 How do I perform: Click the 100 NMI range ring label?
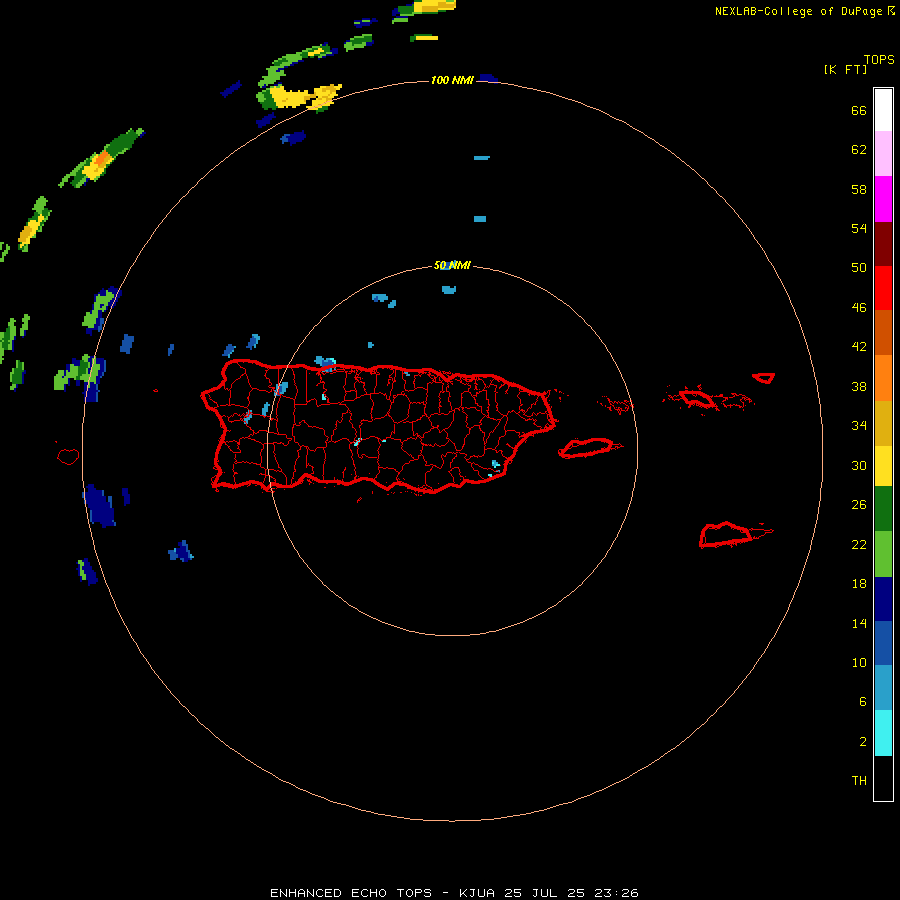tap(452, 80)
